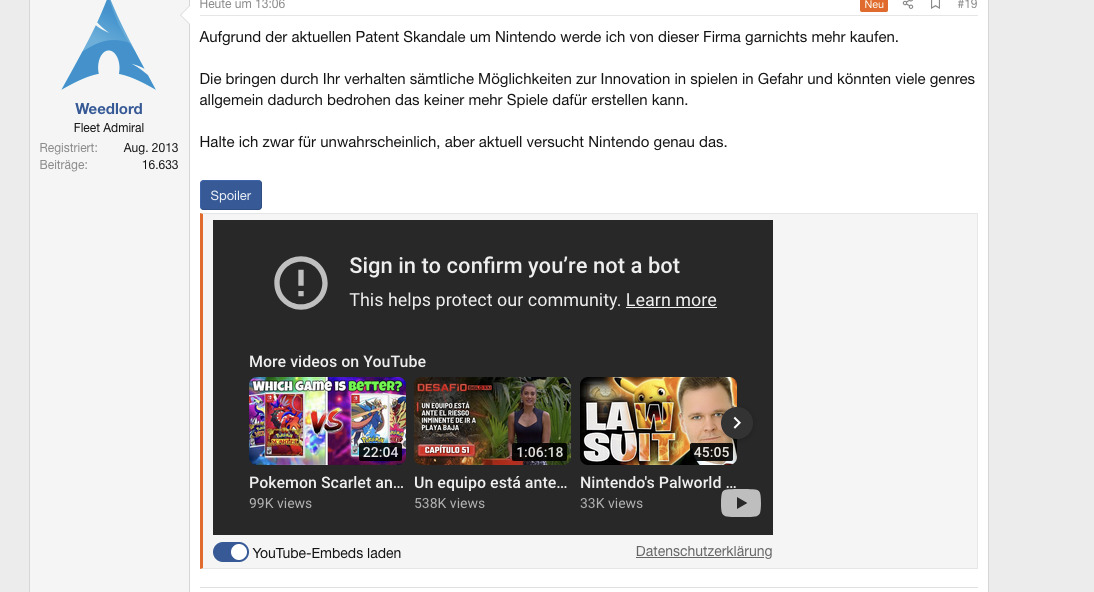Viewport: 1094px width, 592px height.
Task: Click the 16.633 Beiträge count
Action: [x=160, y=165]
